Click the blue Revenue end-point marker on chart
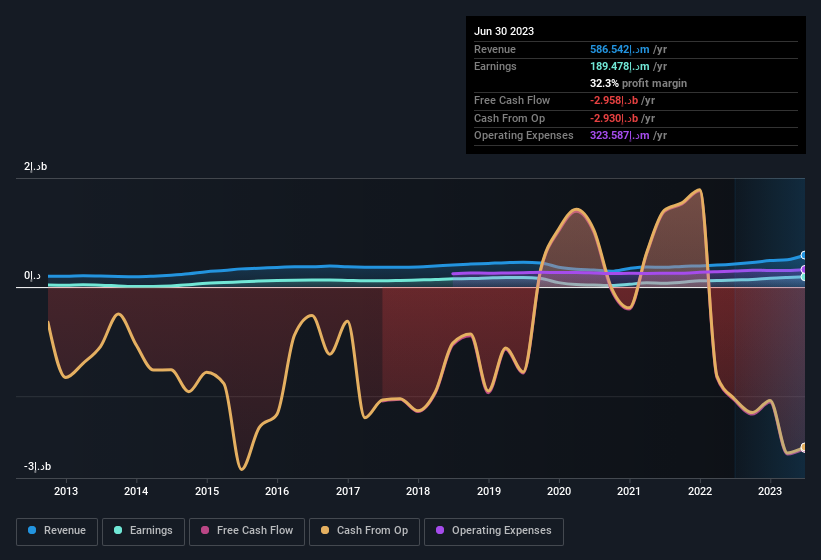821x560 pixels. pos(803,256)
